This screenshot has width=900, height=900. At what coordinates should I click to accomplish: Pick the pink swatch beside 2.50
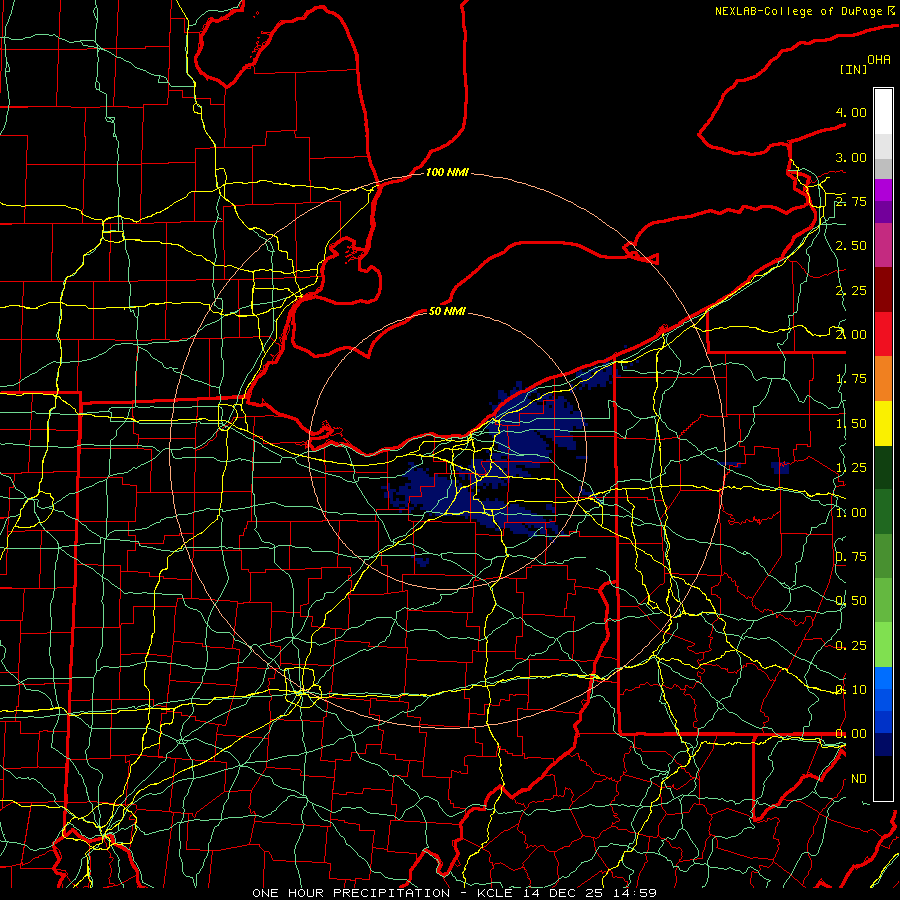[x=883, y=245]
